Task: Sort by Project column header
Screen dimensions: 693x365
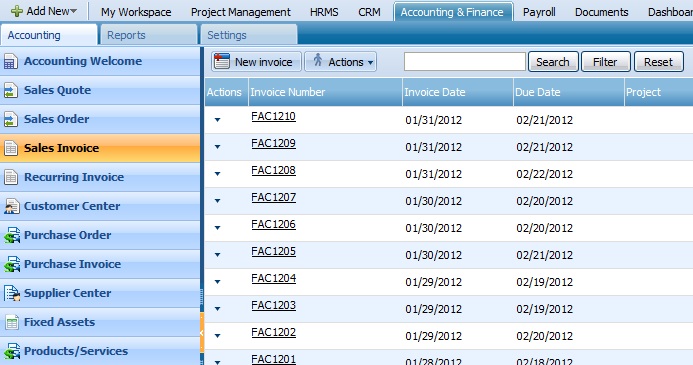Action: [x=659, y=92]
